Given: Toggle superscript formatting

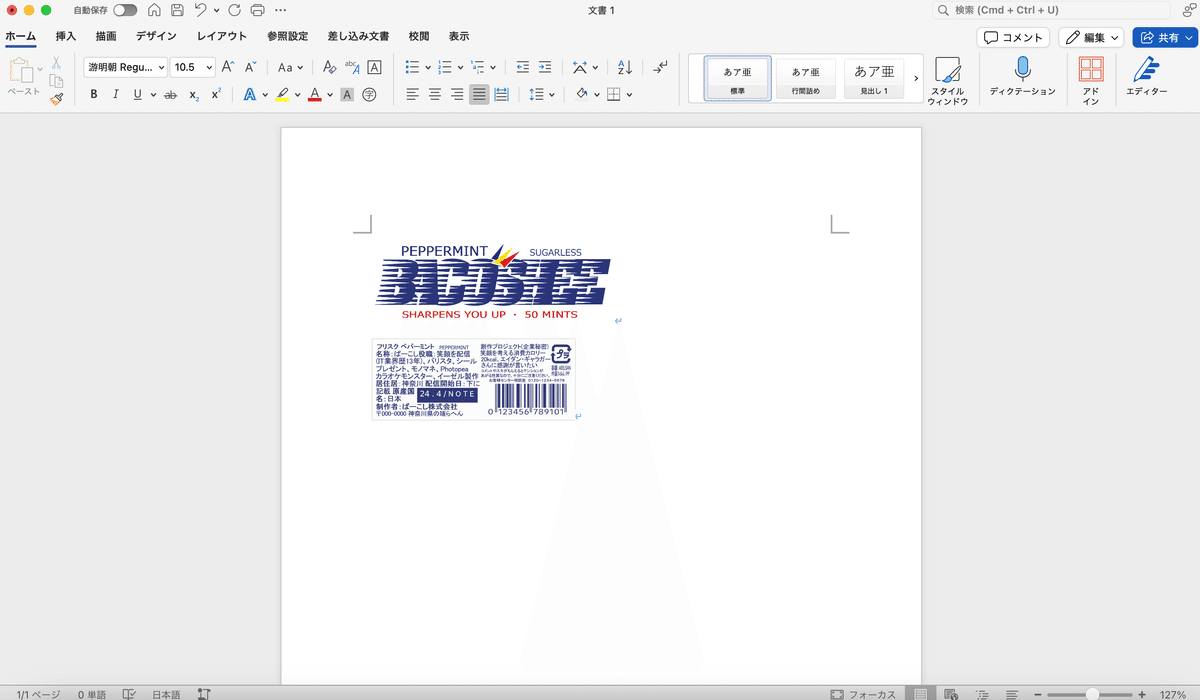Looking at the screenshot, I should coord(215,95).
